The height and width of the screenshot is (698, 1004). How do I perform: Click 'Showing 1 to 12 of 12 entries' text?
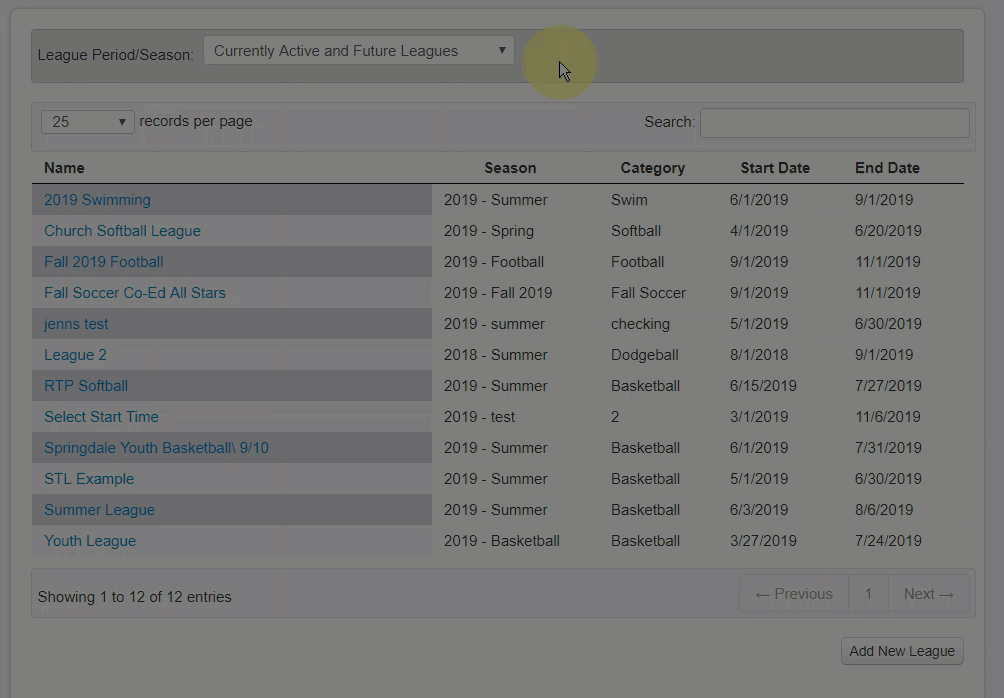click(x=134, y=597)
